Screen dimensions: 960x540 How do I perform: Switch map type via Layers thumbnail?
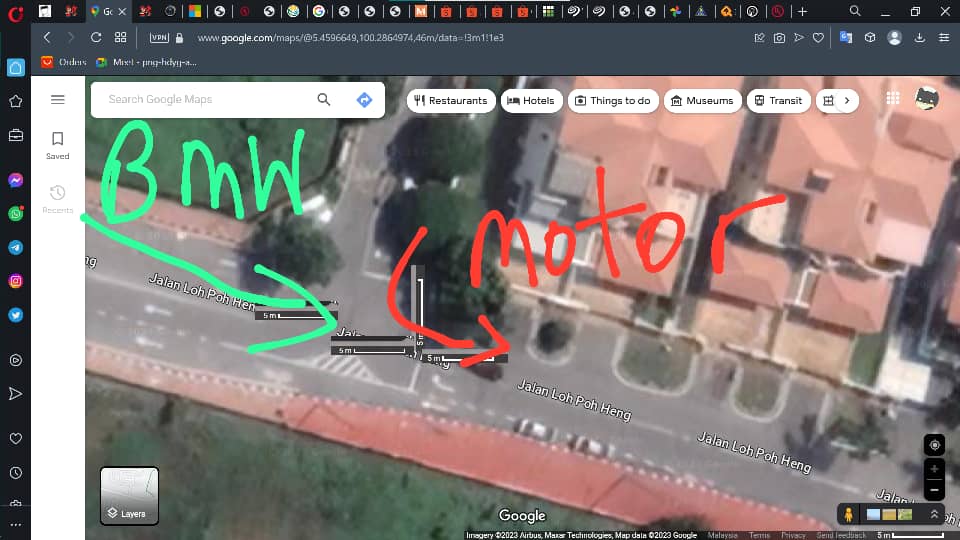(129, 496)
